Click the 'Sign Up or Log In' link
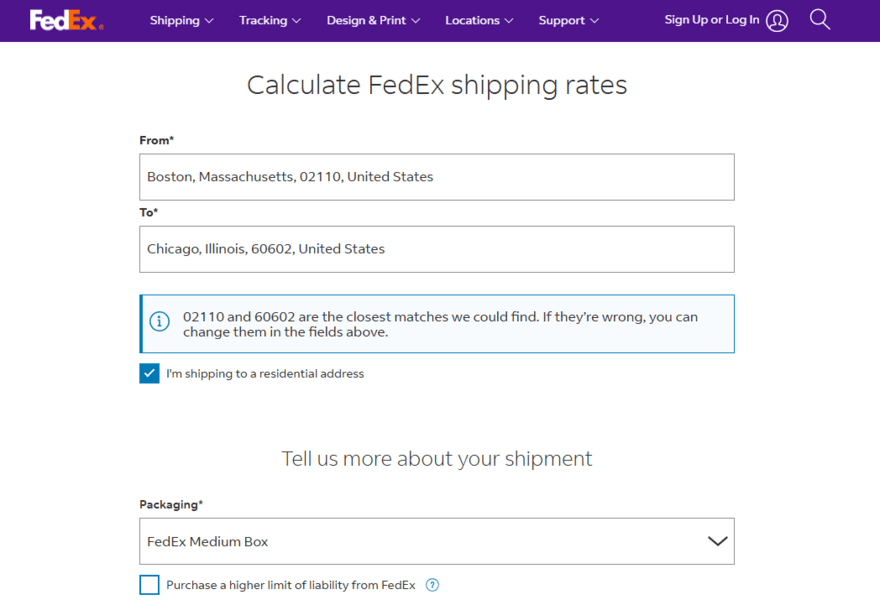The height and width of the screenshot is (605, 880). (x=712, y=20)
